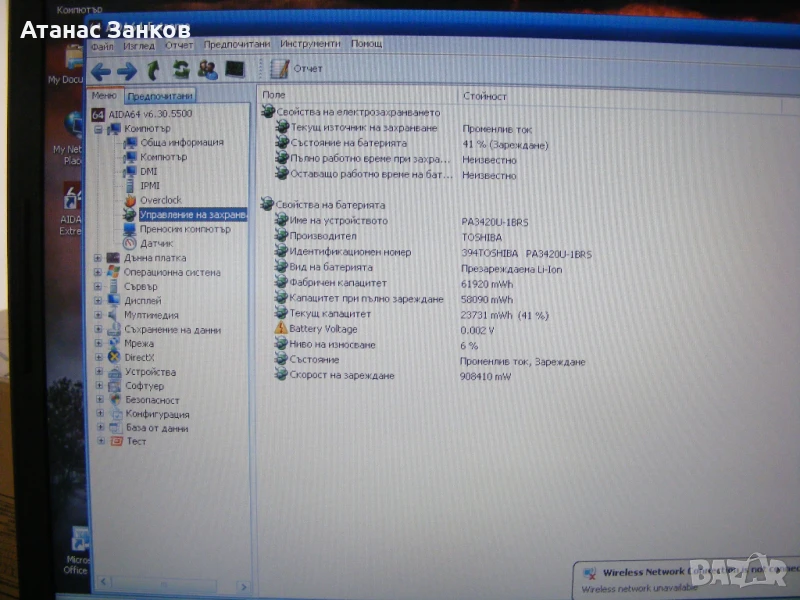Click the blue Forward arrow in toolbar
The width and height of the screenshot is (800, 600).
click(127, 70)
